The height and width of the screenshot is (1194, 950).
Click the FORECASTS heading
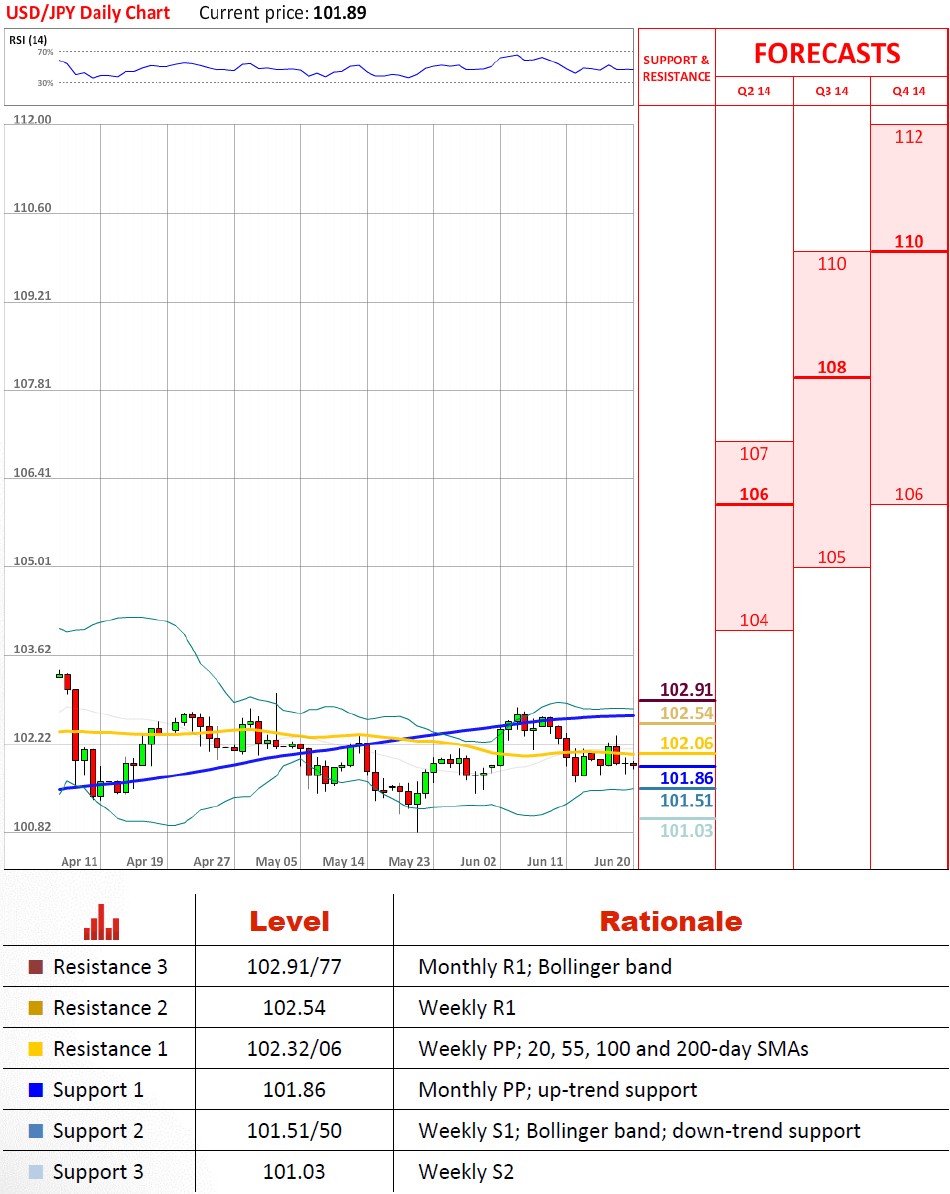(827, 53)
